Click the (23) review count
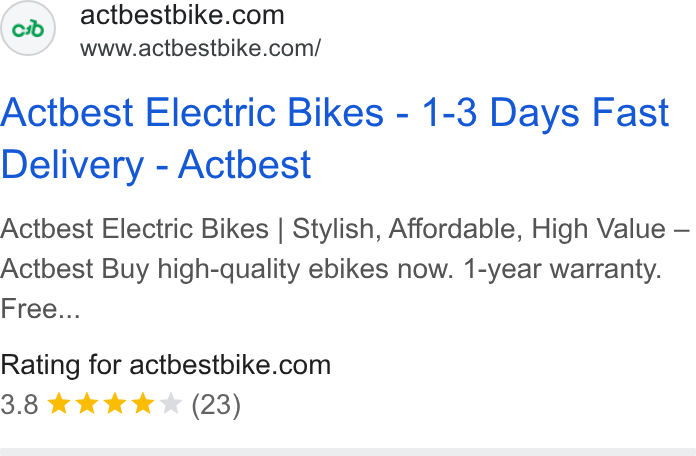696x456 pixels. click(216, 405)
